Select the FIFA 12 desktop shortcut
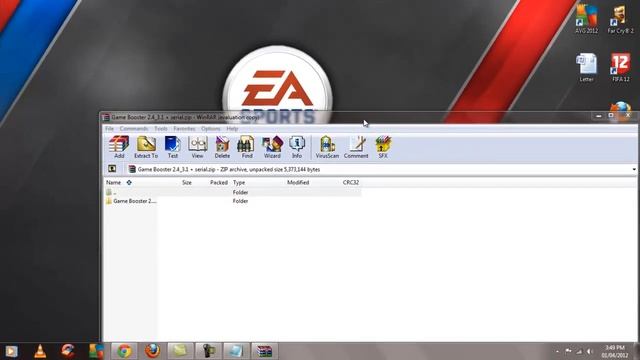This screenshot has height=360, width=640. [620, 67]
